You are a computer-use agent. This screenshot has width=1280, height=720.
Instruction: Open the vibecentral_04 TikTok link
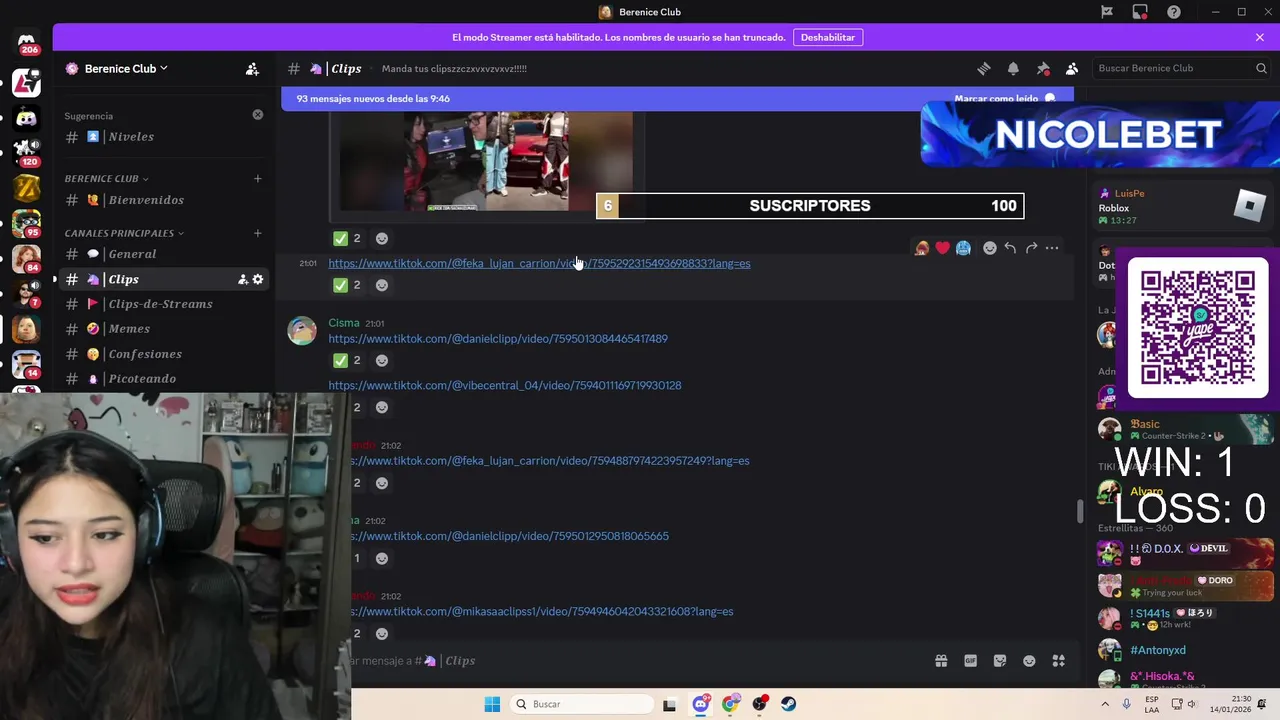tap(505, 386)
